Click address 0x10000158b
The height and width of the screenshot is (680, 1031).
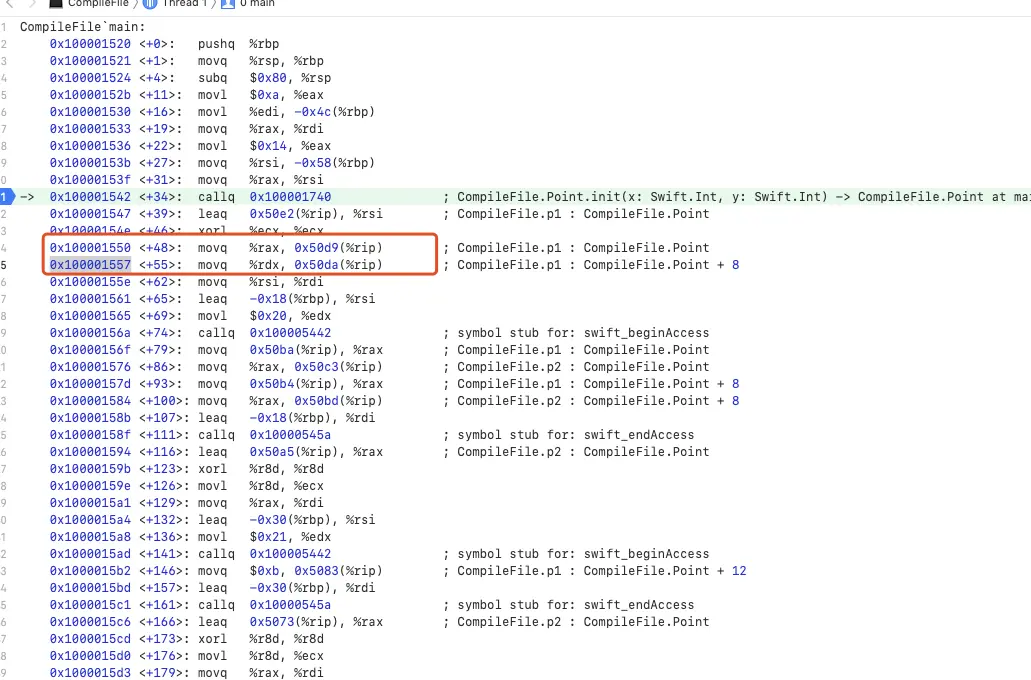pos(90,418)
